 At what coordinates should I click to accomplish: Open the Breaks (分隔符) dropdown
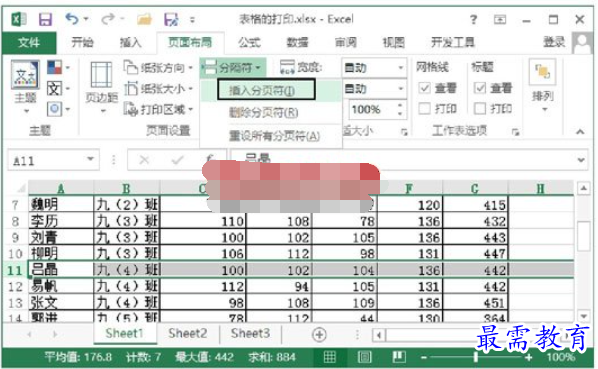[x=232, y=68]
